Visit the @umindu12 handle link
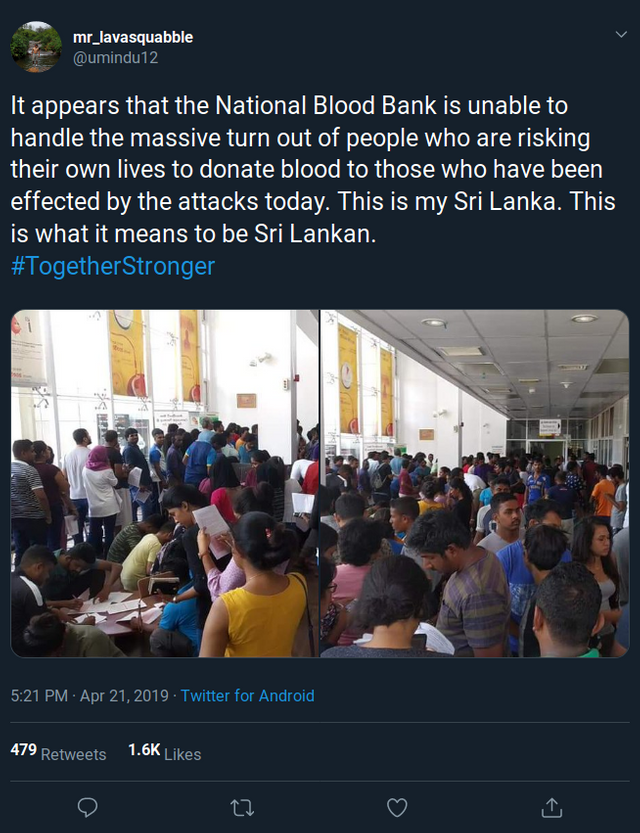The width and height of the screenshot is (640, 833). click(x=116, y=58)
